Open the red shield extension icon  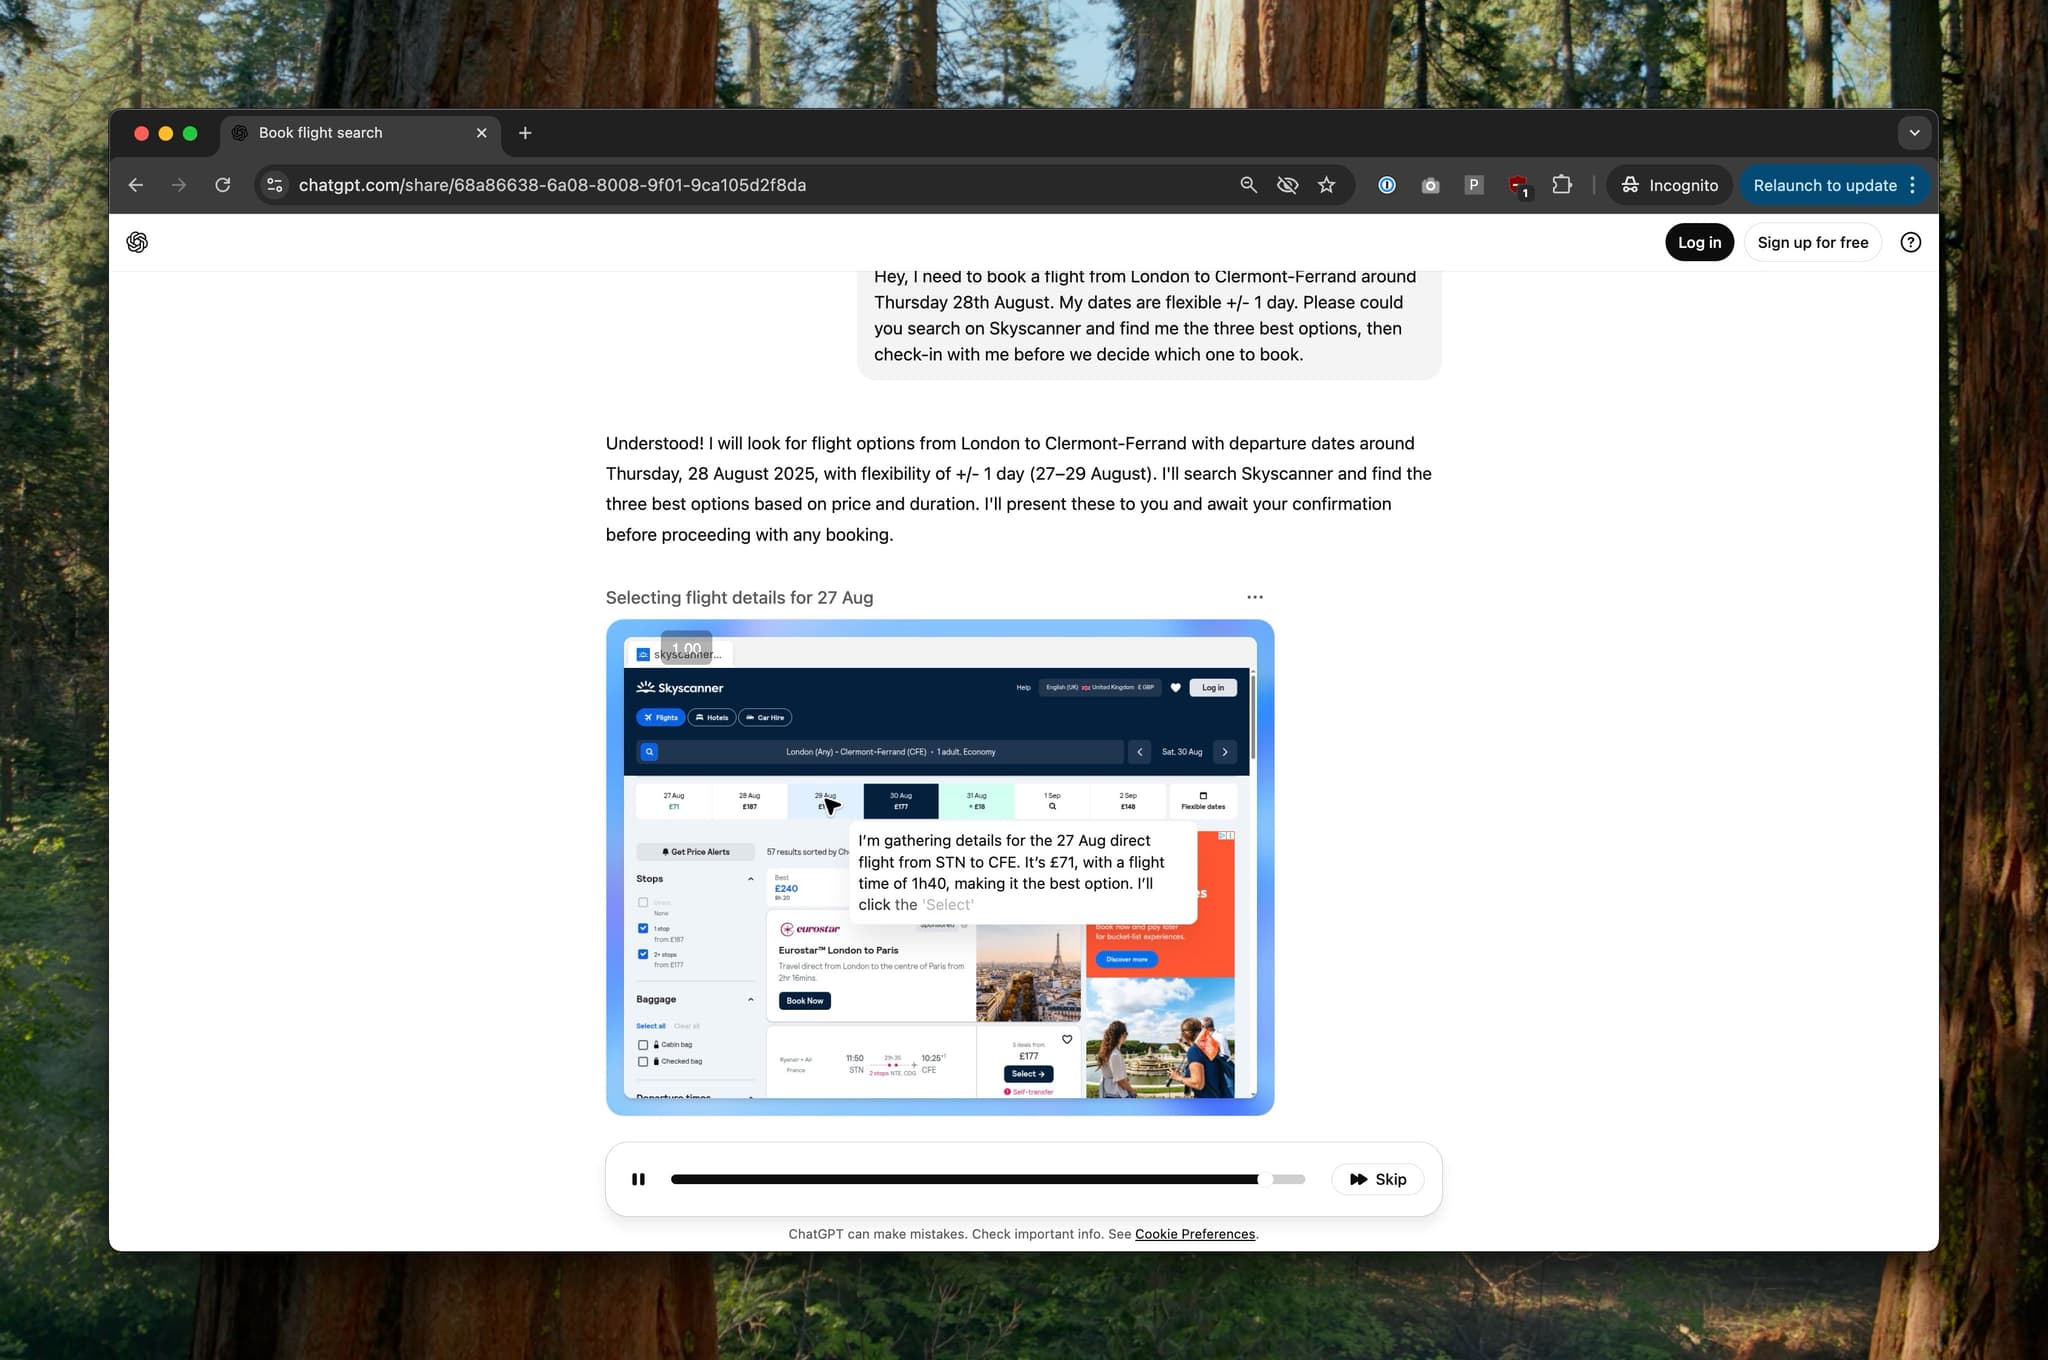click(x=1518, y=185)
